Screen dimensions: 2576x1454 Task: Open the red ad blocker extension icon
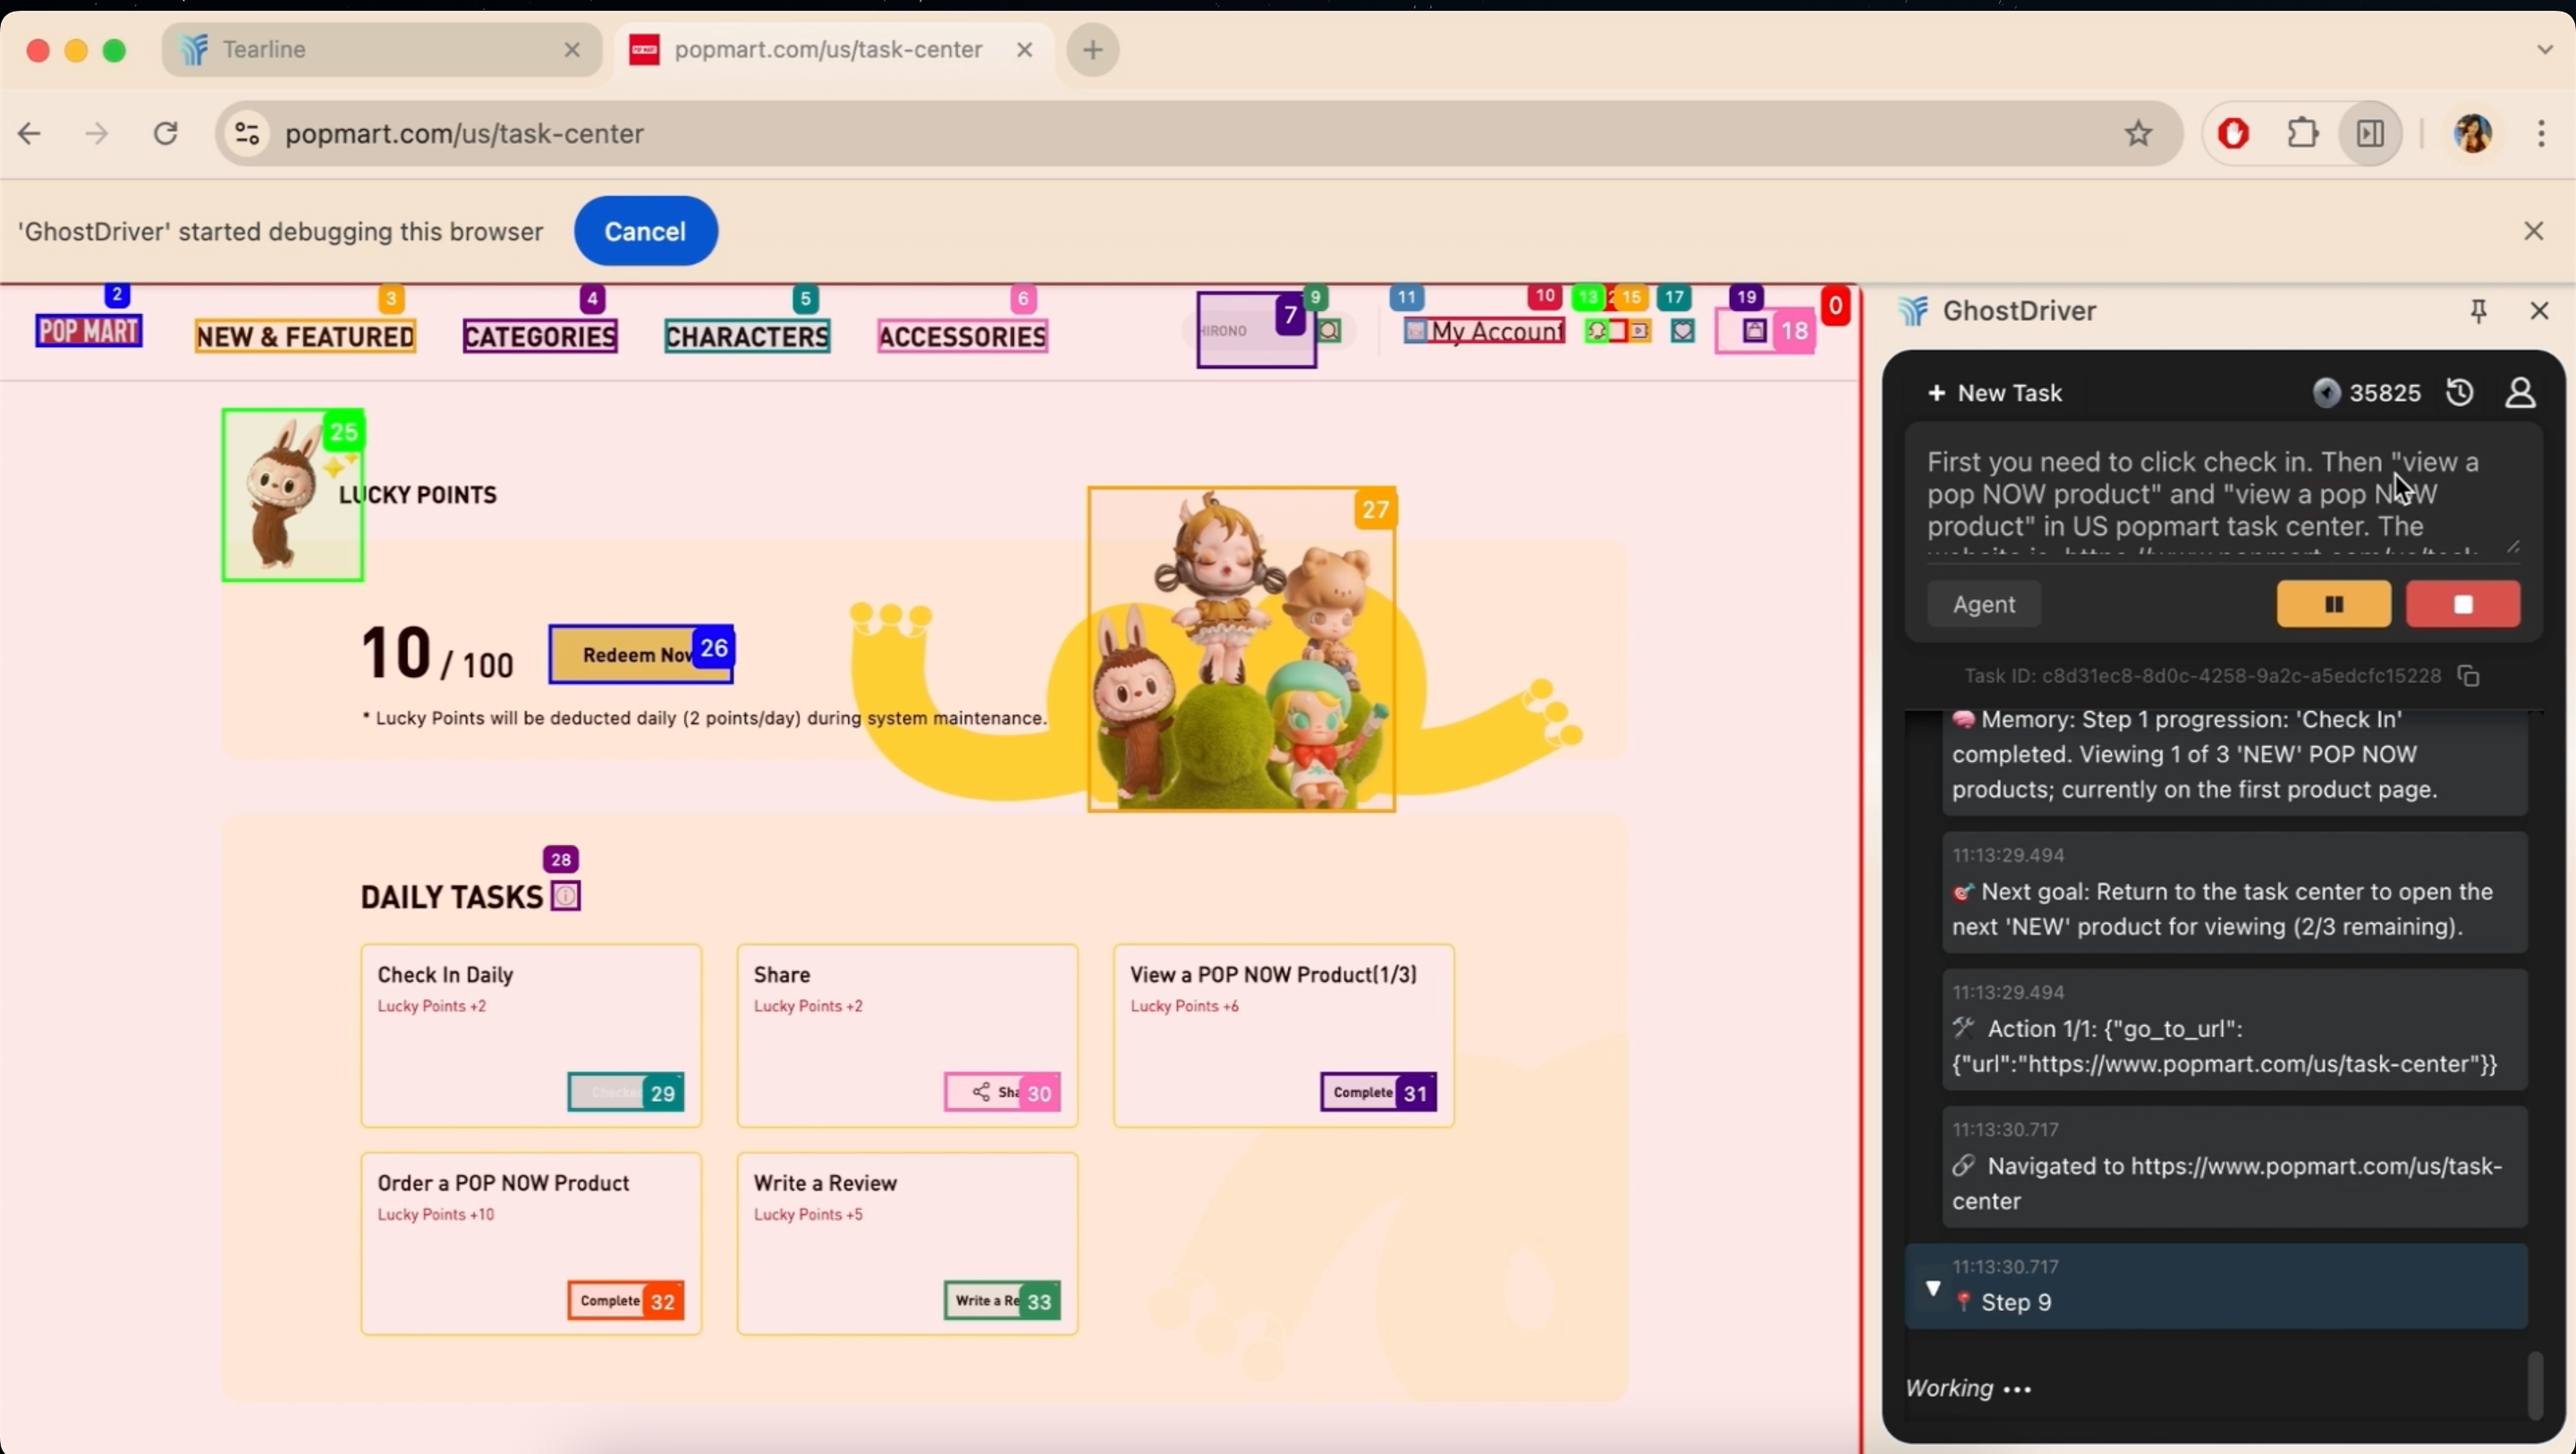tap(2234, 133)
